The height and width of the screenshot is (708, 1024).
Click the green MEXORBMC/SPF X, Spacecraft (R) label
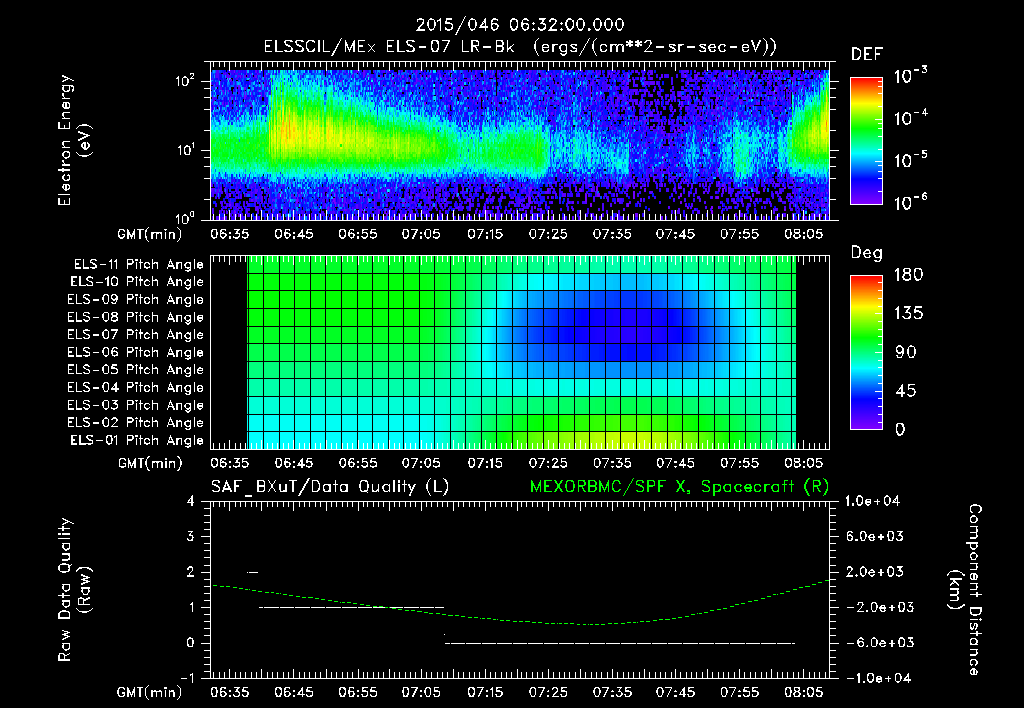click(x=679, y=487)
